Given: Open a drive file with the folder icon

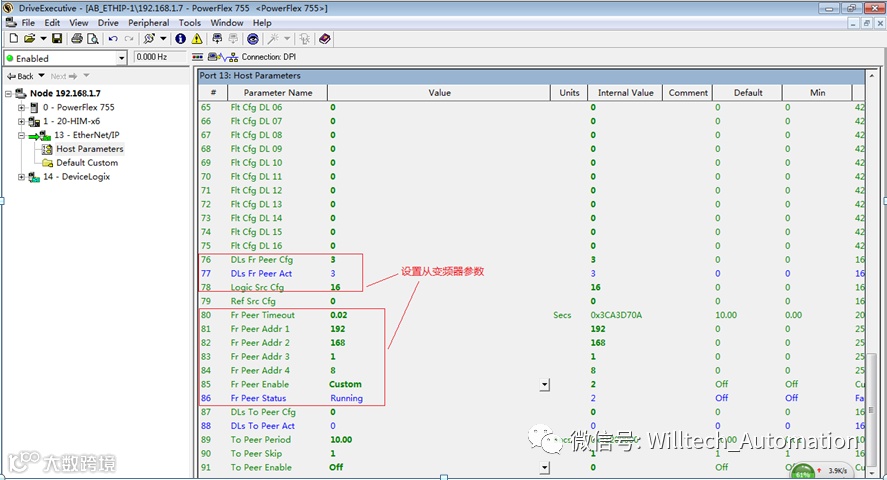Looking at the screenshot, I should pyautogui.click(x=29, y=38).
